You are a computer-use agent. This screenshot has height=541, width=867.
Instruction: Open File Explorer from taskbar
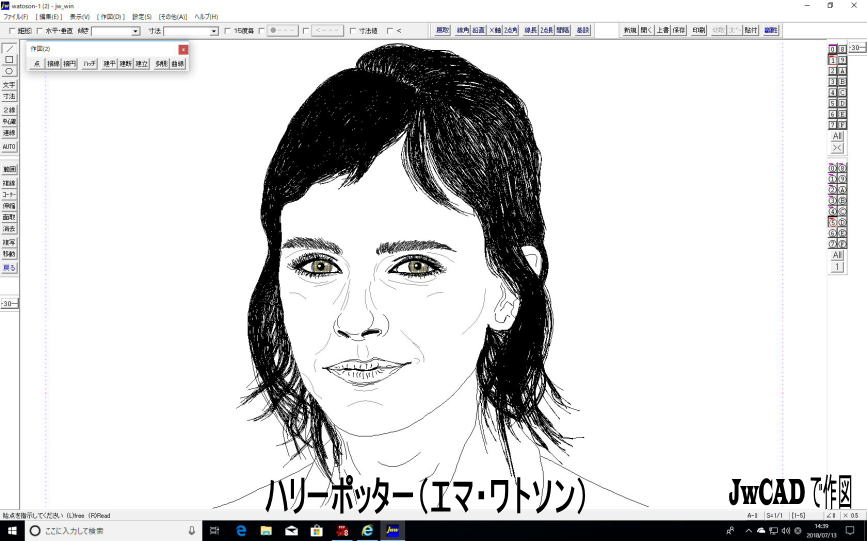[x=267, y=531]
